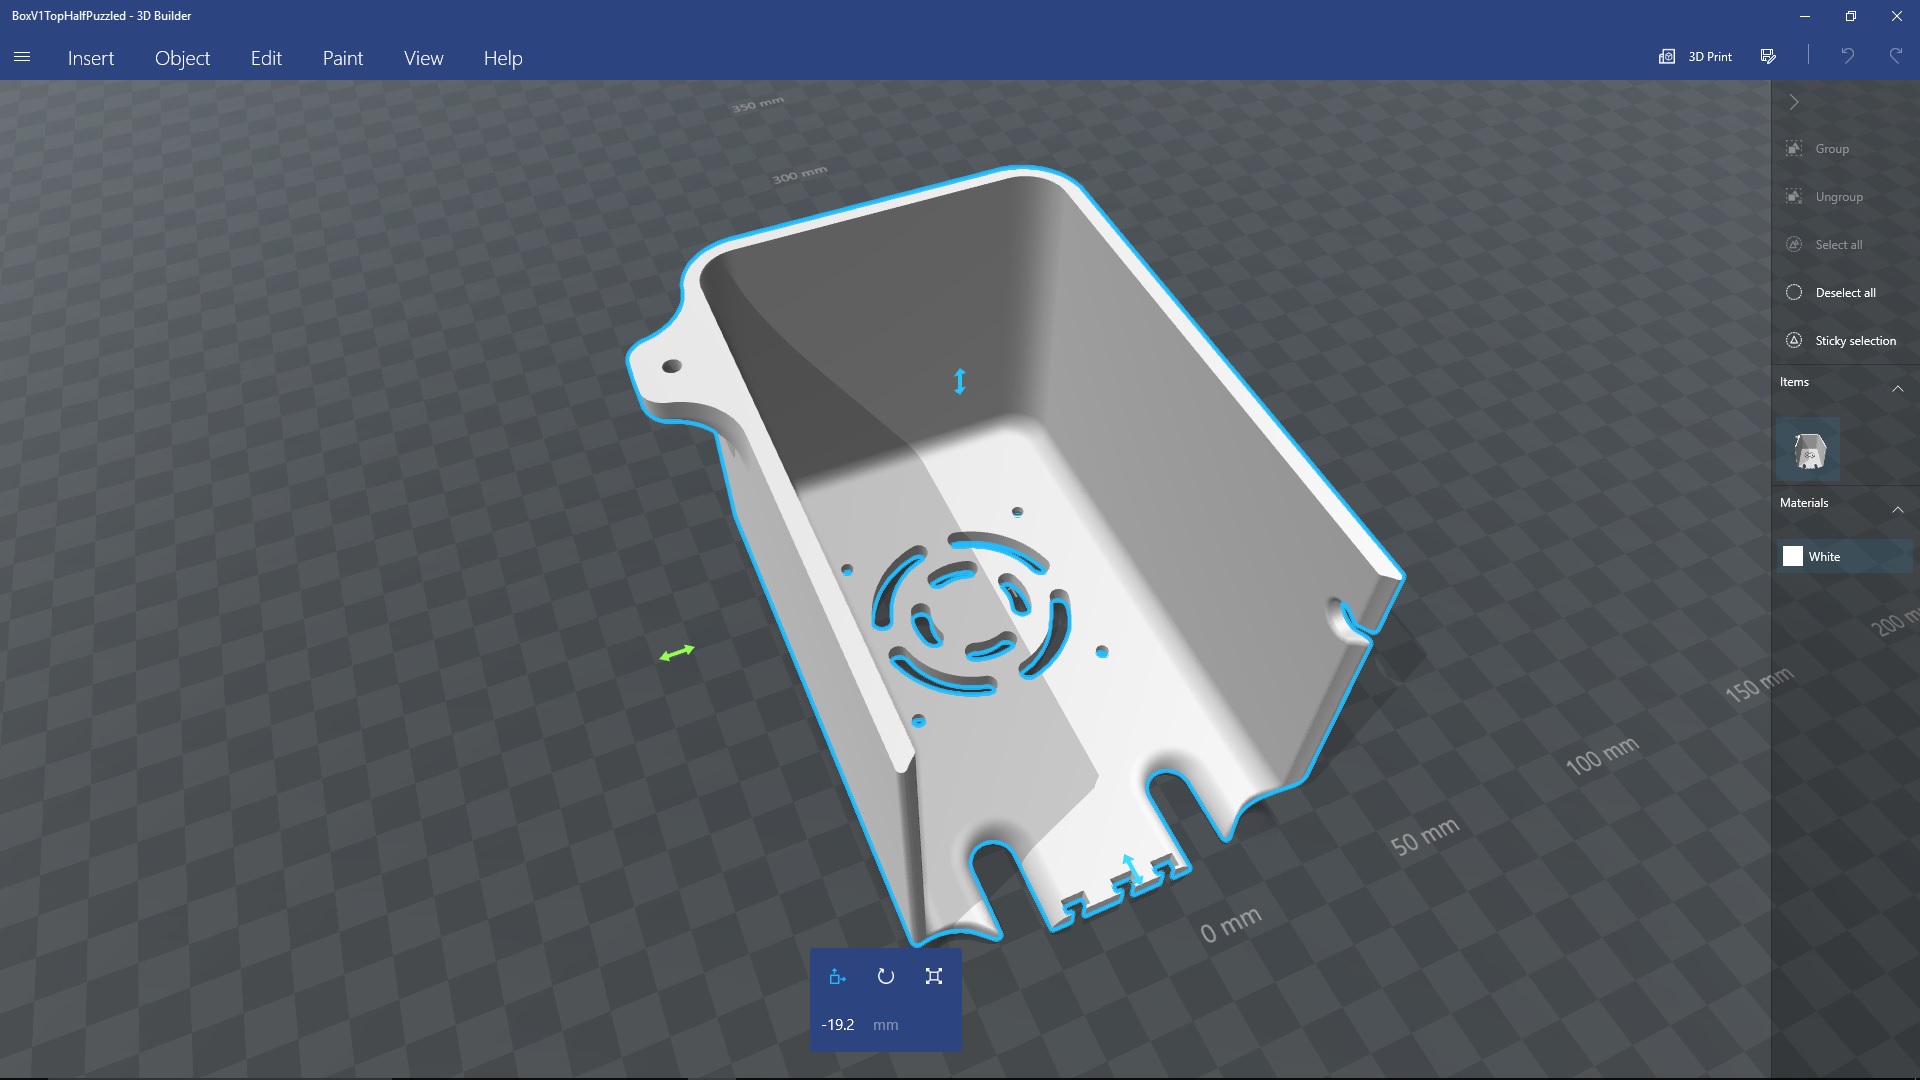1920x1080 pixels.
Task: Collapse the right side panel
Action: [x=1794, y=102]
